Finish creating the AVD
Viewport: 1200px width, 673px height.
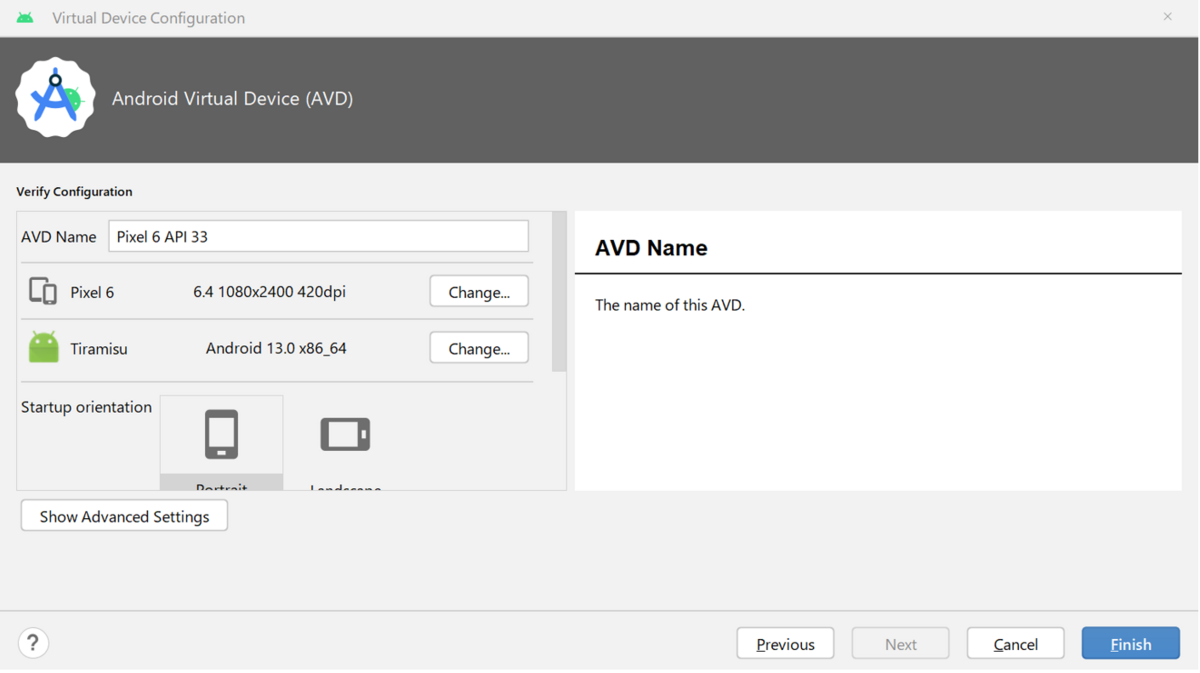[x=1130, y=644]
